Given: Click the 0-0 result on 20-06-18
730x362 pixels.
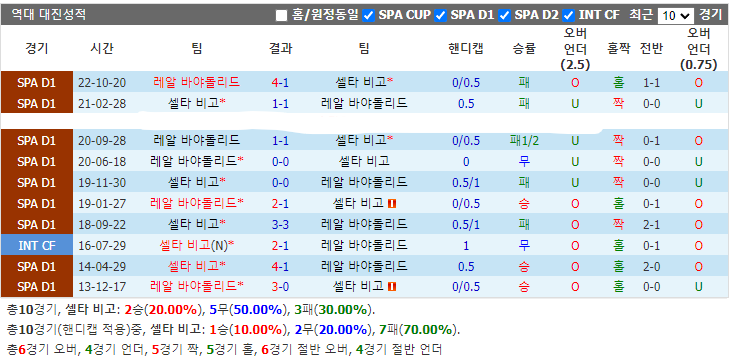Looking at the screenshot, I should pyautogui.click(x=280, y=161).
